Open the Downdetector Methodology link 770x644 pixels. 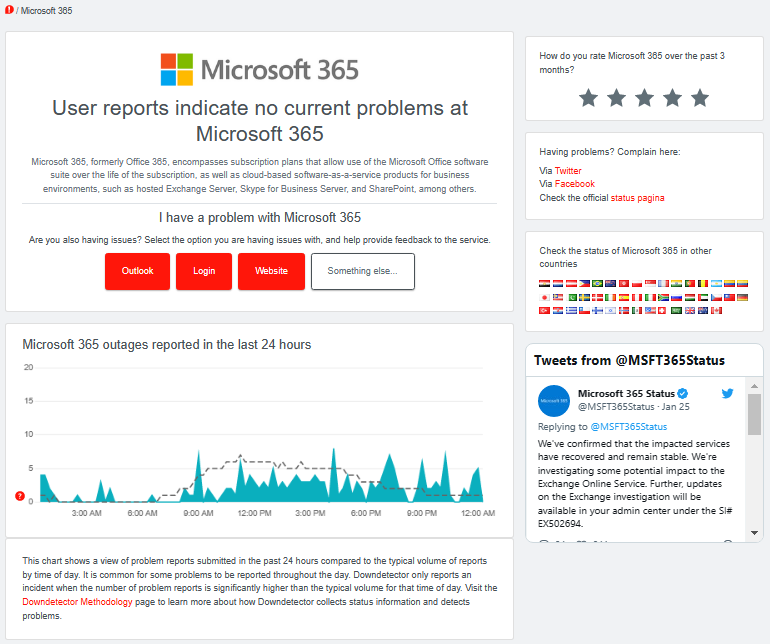tap(77, 602)
